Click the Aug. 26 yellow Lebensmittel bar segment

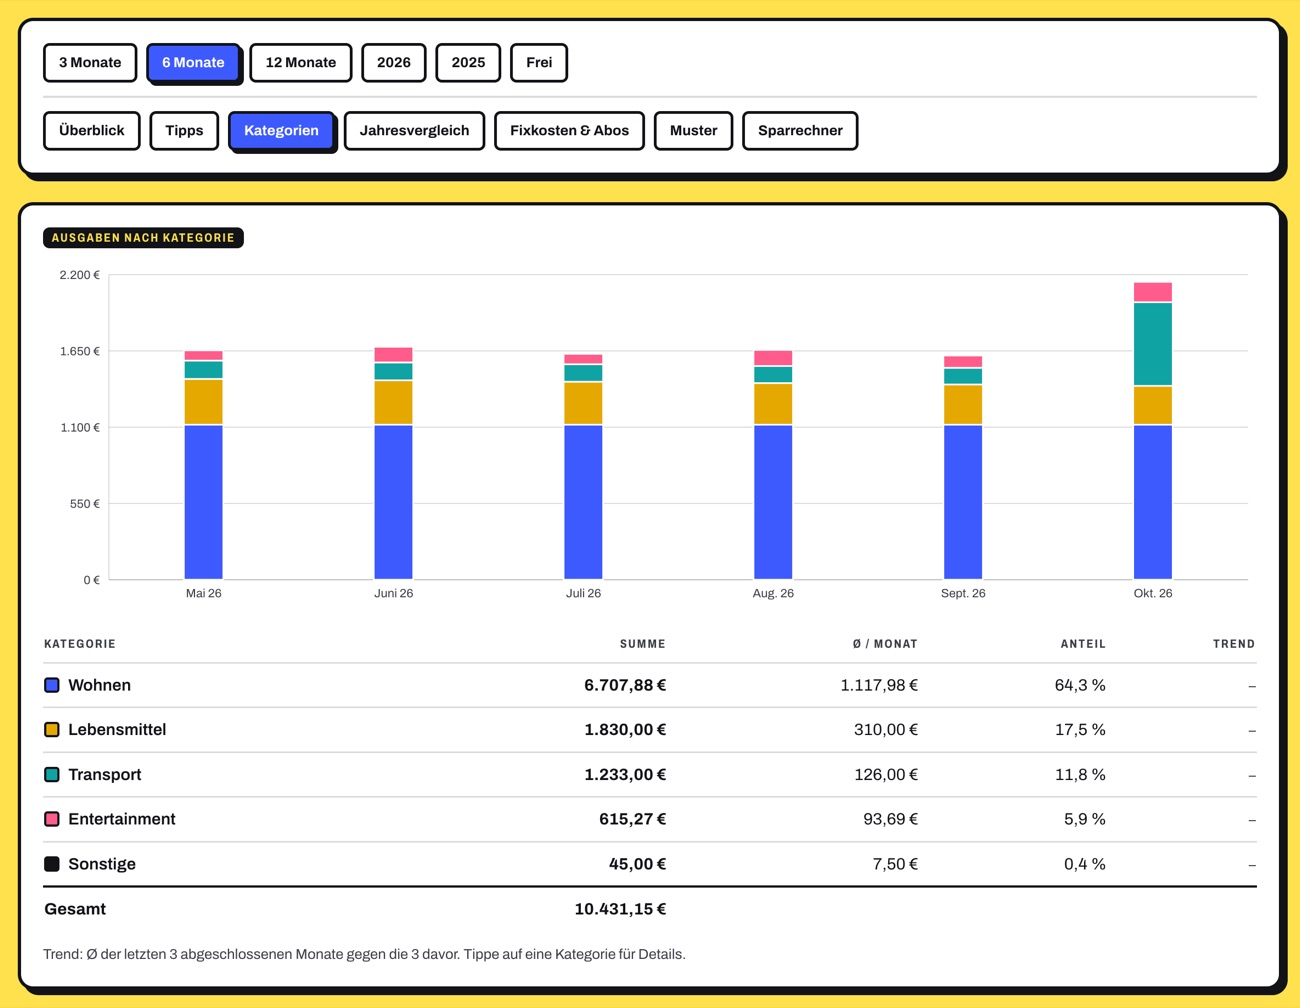click(x=773, y=404)
